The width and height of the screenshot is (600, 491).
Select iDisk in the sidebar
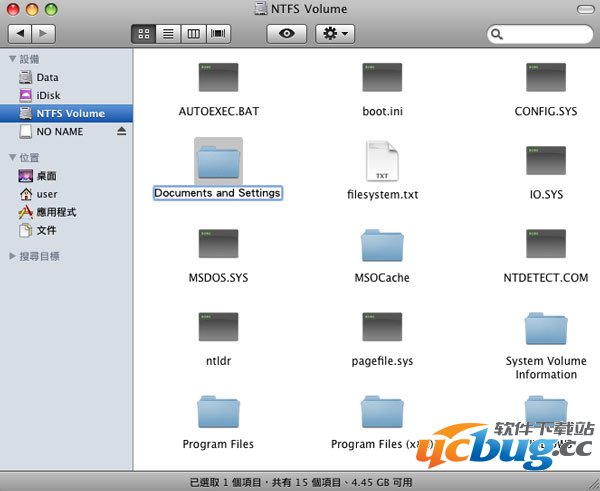click(48, 95)
